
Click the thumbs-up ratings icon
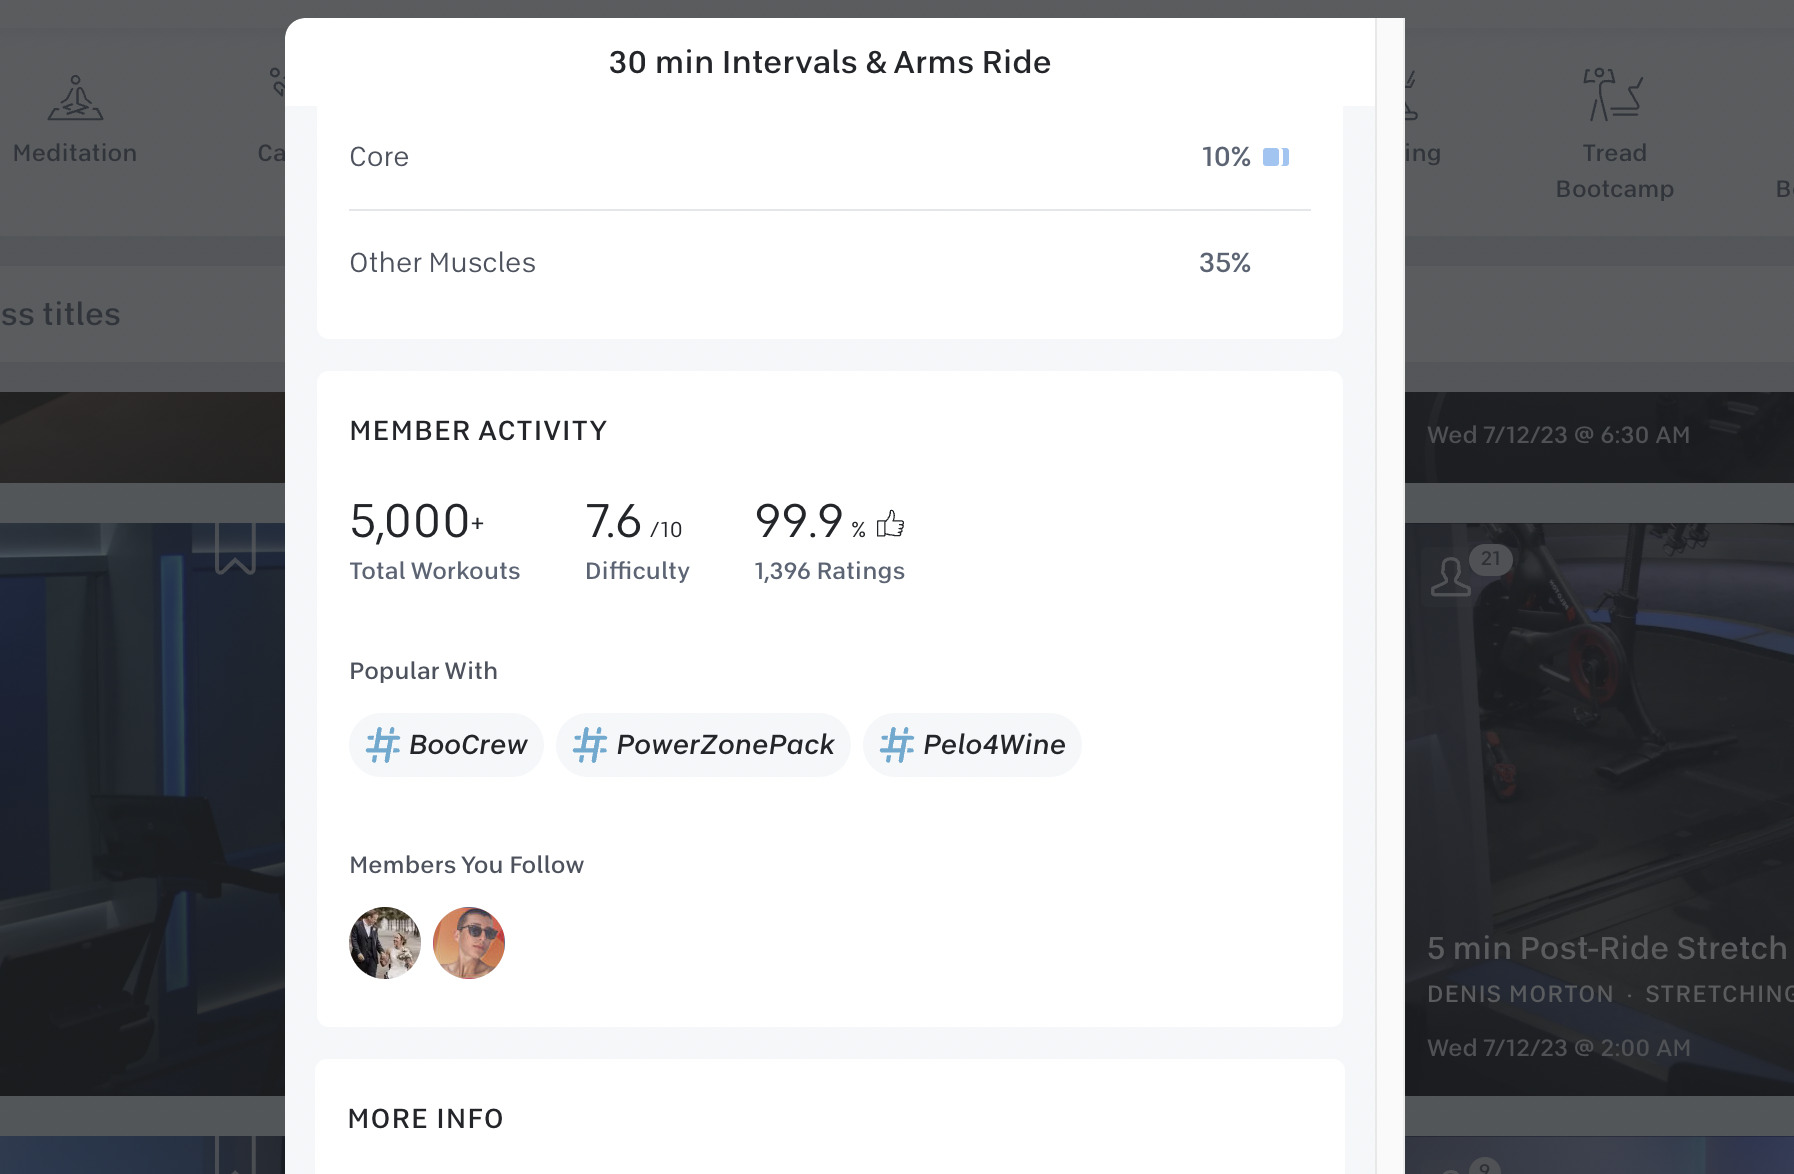coord(888,523)
